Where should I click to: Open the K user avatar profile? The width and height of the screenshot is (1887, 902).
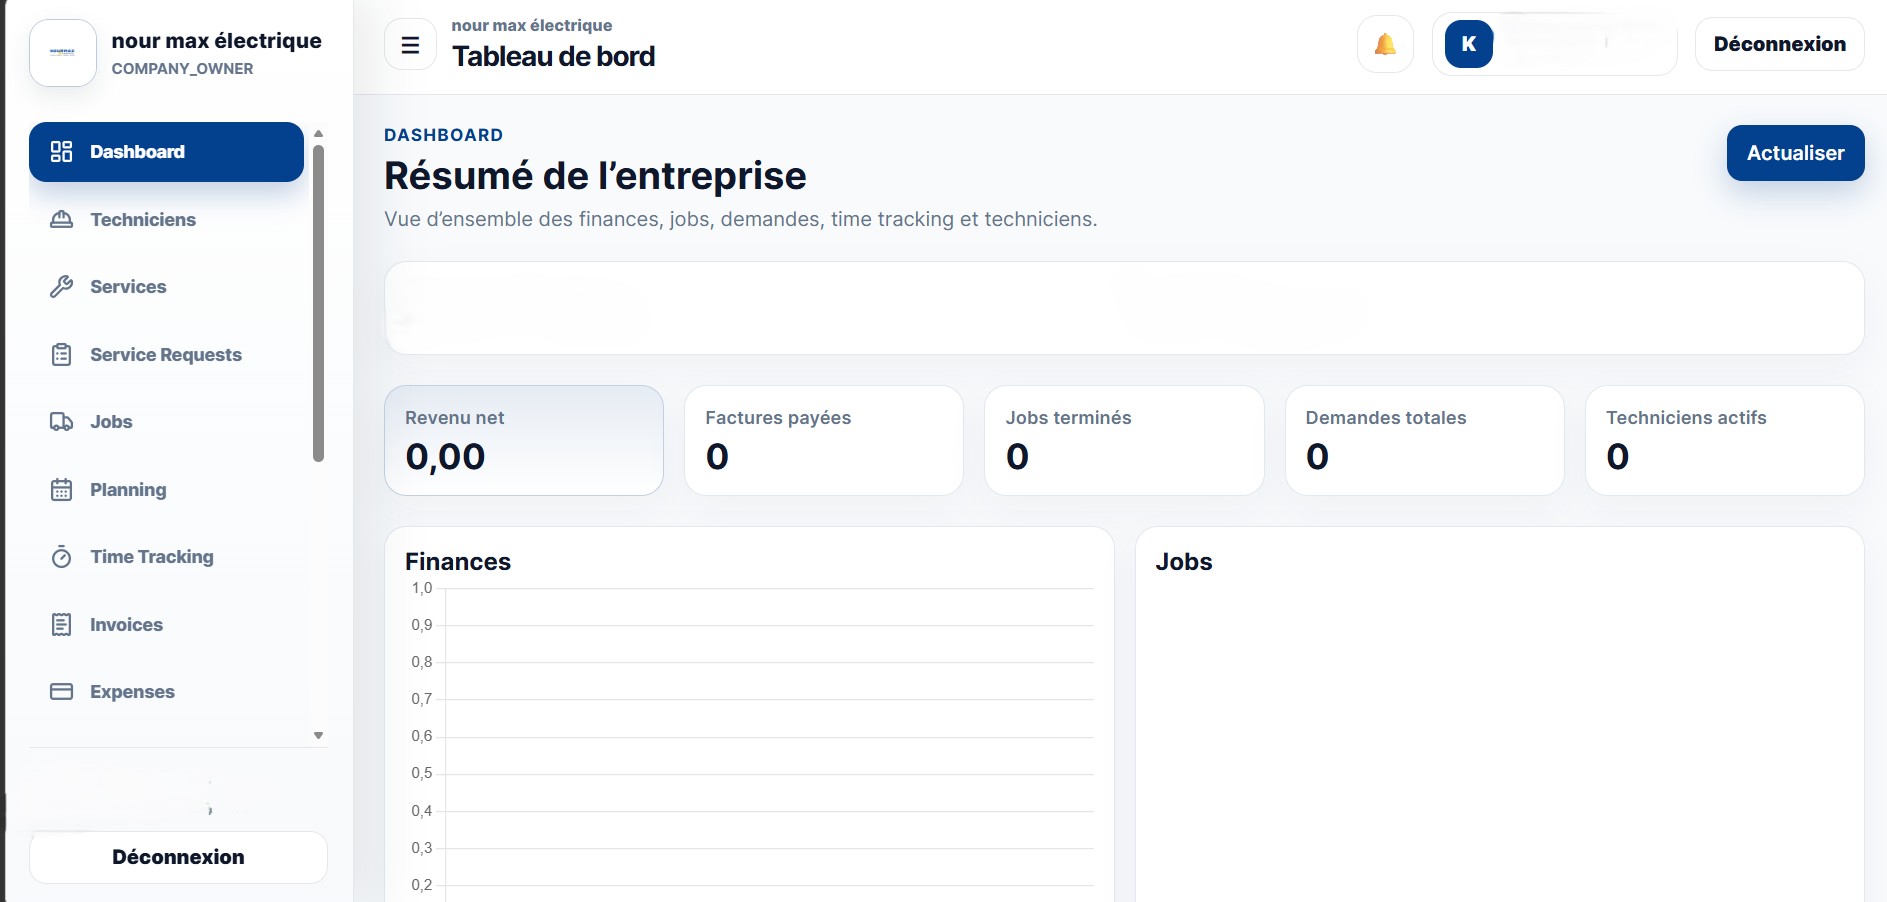pos(1469,44)
